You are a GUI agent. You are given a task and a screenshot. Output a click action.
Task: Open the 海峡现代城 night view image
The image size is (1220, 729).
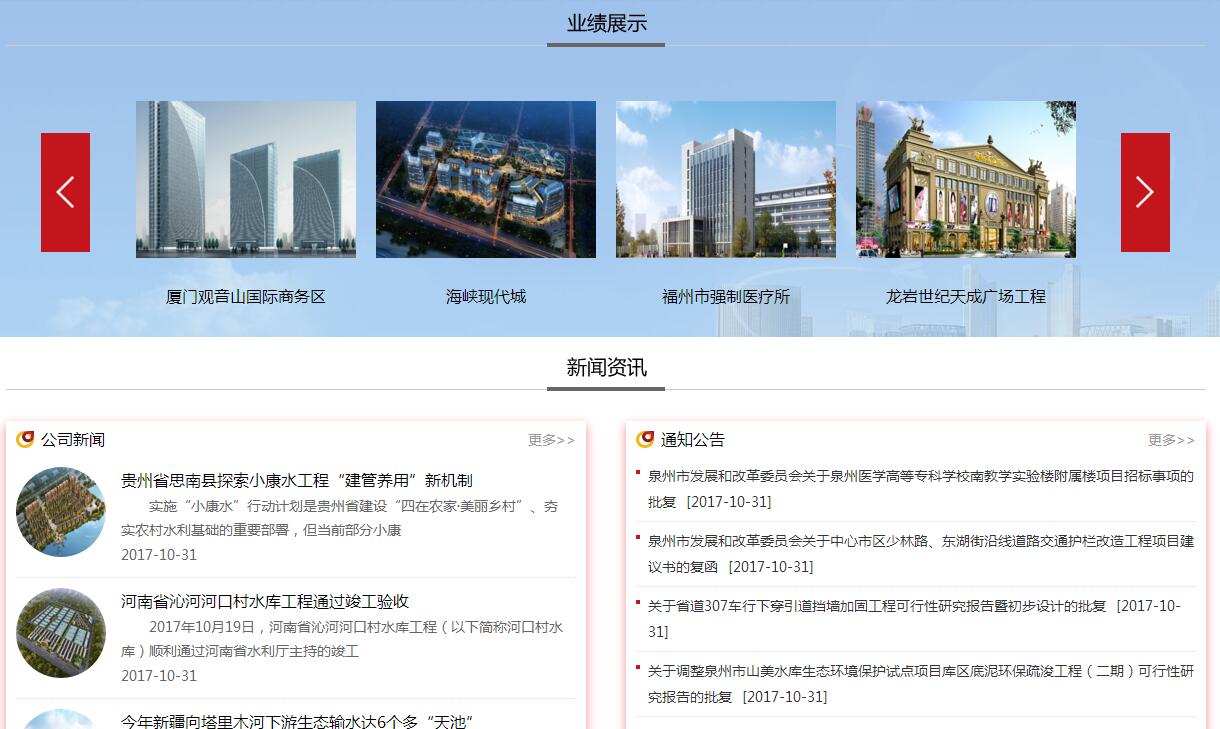pos(485,179)
